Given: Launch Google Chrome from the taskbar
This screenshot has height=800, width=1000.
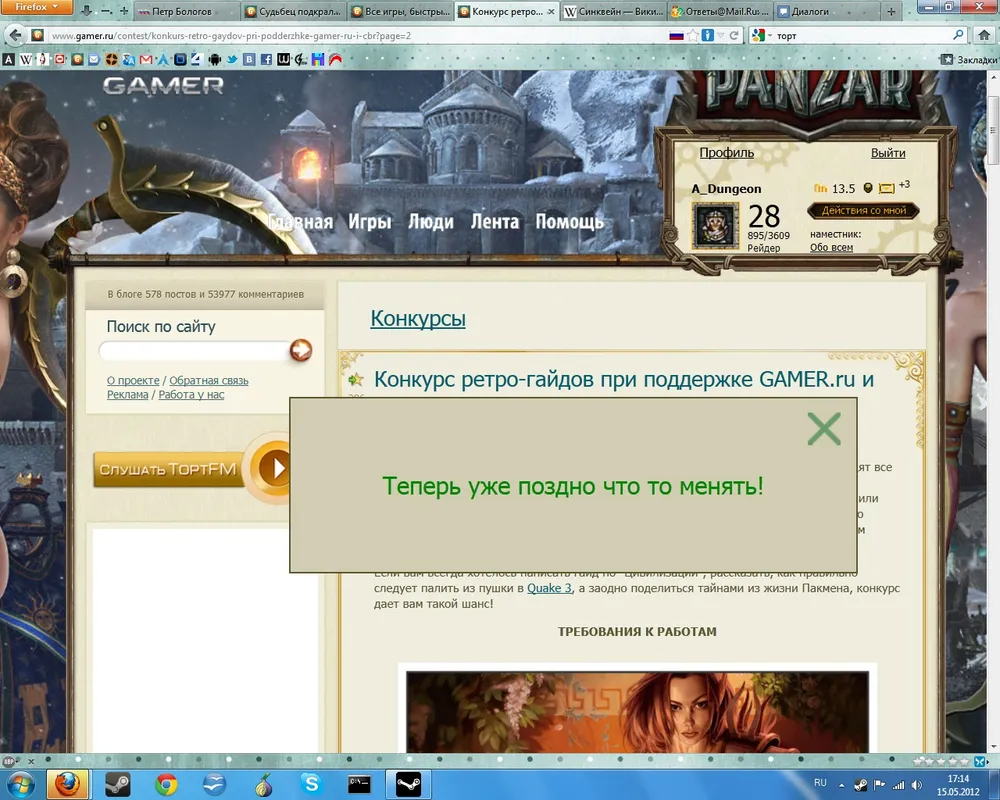Looking at the screenshot, I should click(x=166, y=783).
